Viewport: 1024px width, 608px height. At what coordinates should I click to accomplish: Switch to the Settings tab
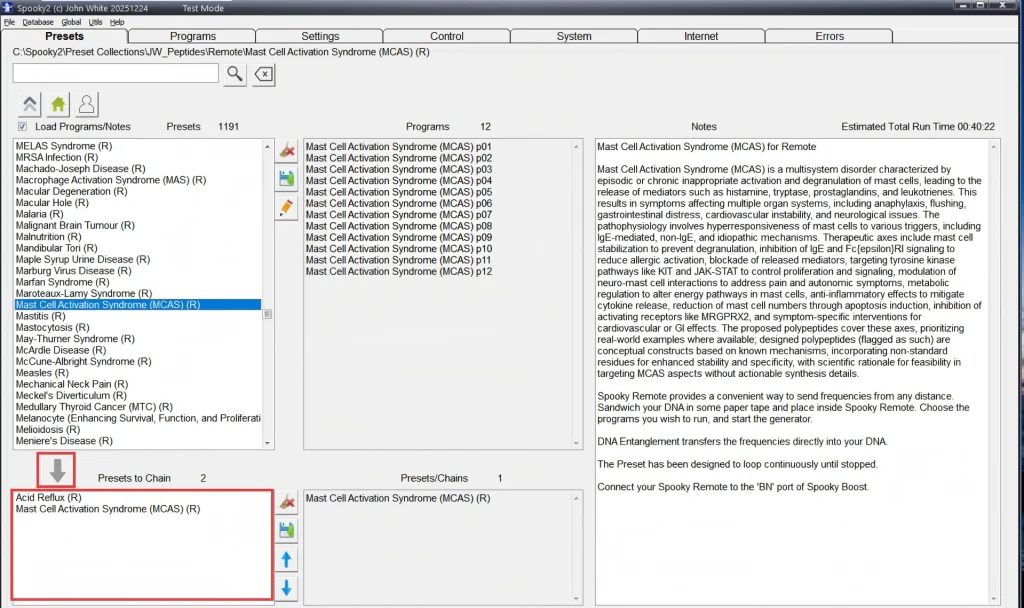[320, 36]
